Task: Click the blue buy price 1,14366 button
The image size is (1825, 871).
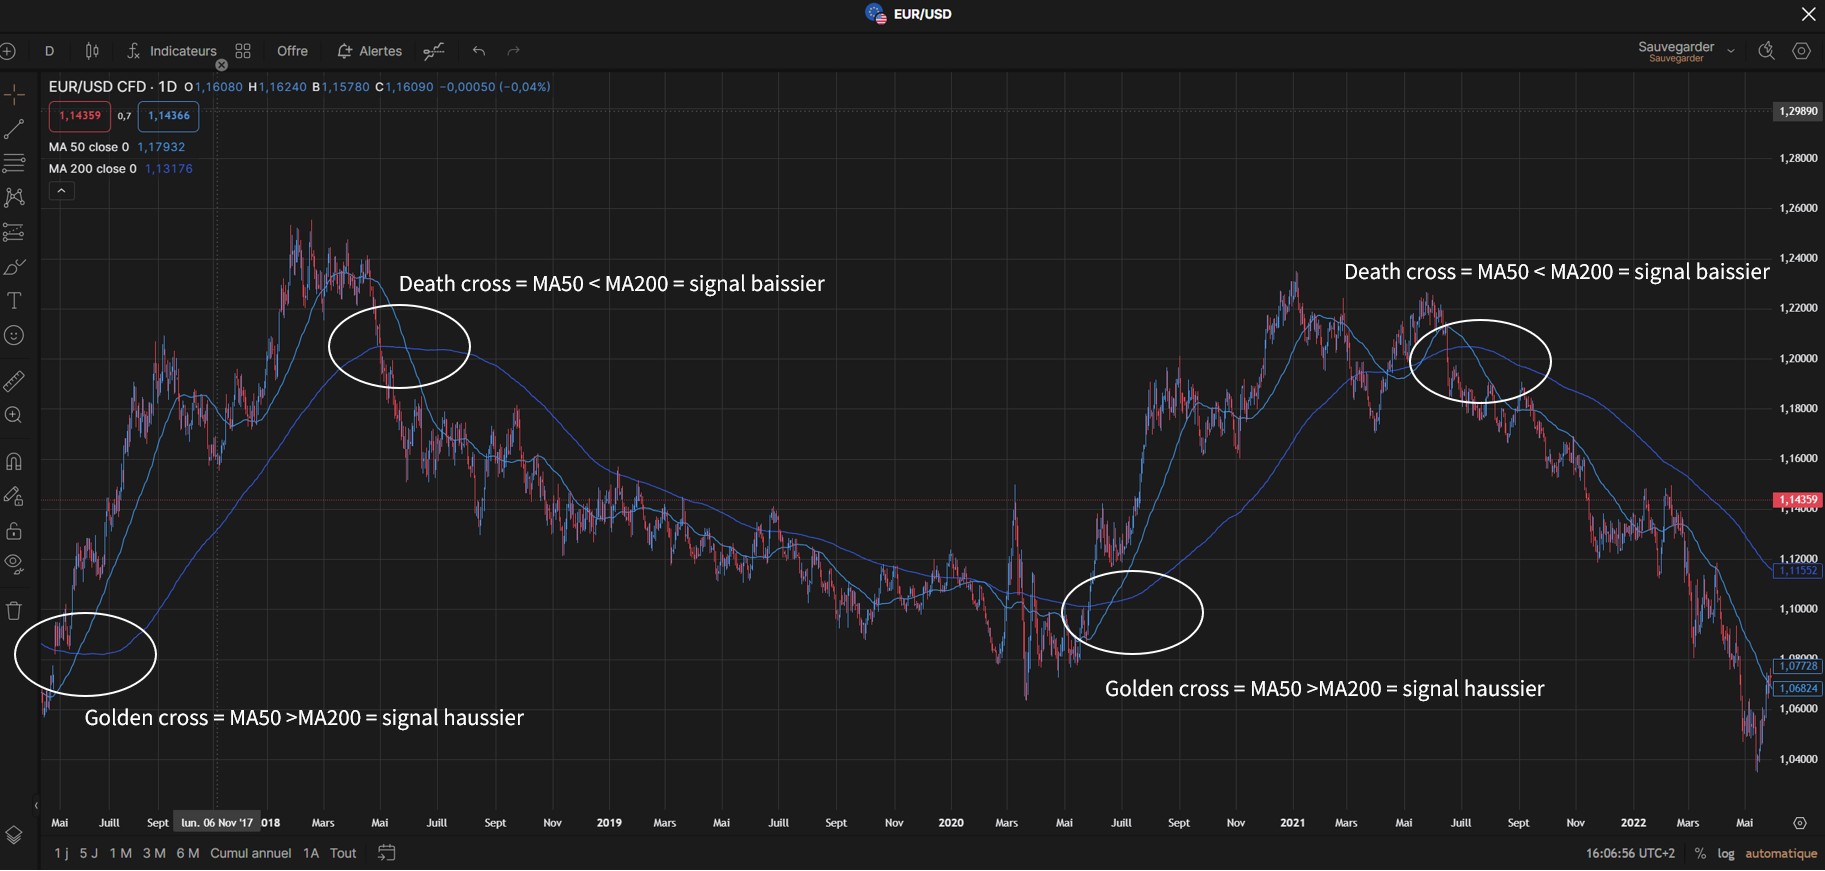Action: [x=168, y=116]
